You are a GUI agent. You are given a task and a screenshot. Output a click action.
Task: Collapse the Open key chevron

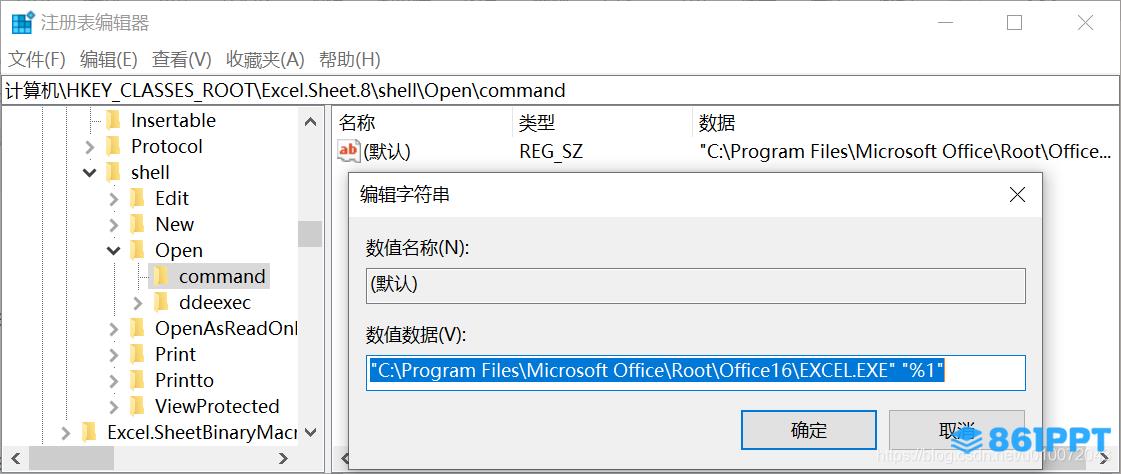[x=113, y=250]
